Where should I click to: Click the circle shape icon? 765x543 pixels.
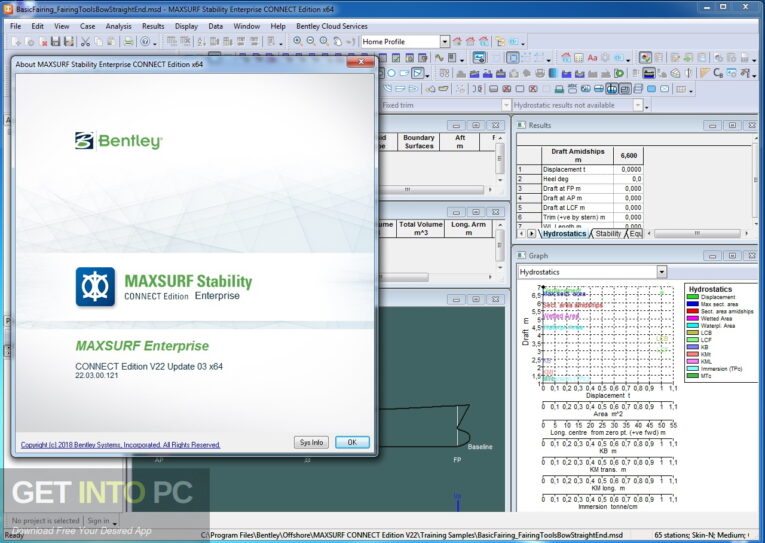click(391, 74)
